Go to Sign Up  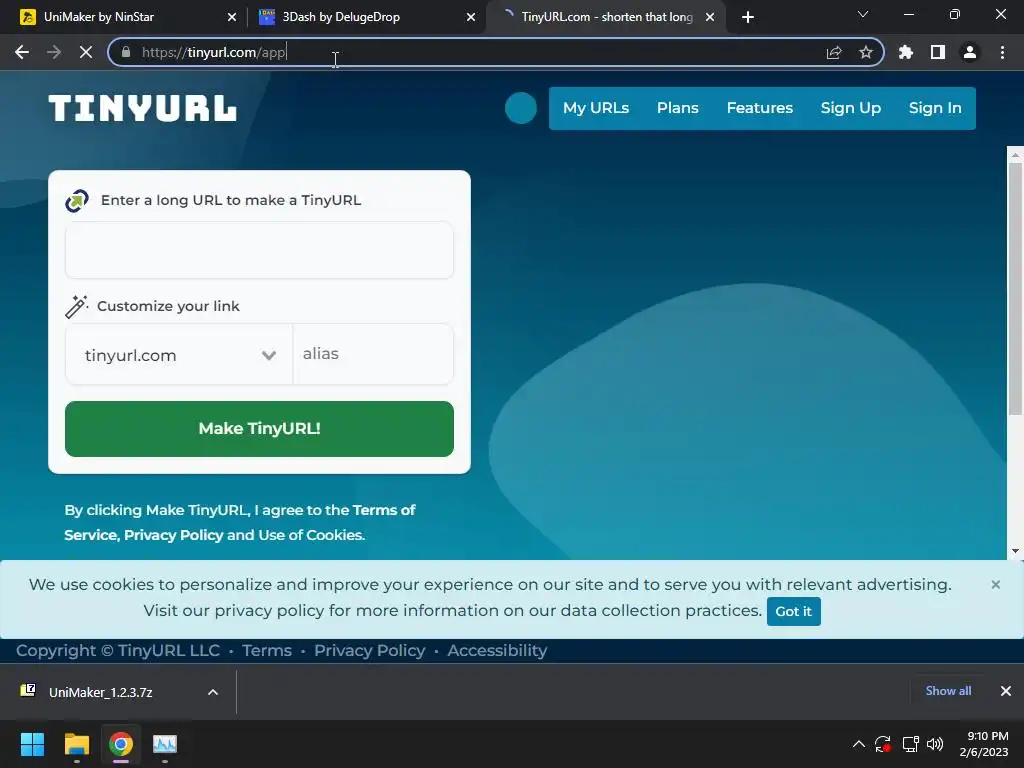pos(850,108)
